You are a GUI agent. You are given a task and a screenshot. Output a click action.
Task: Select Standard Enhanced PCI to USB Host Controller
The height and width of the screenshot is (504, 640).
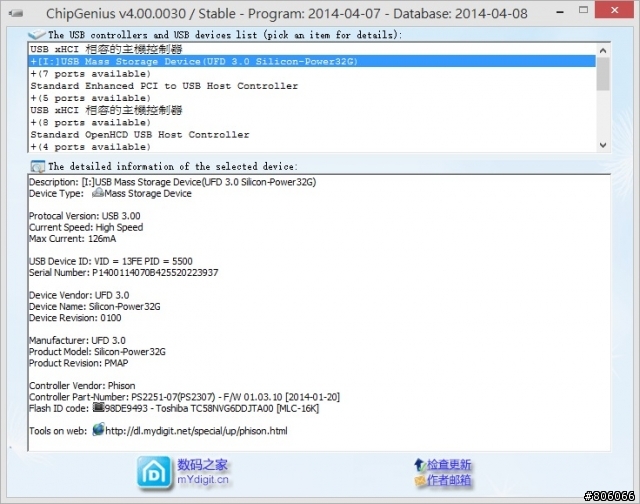[x=312, y=86]
